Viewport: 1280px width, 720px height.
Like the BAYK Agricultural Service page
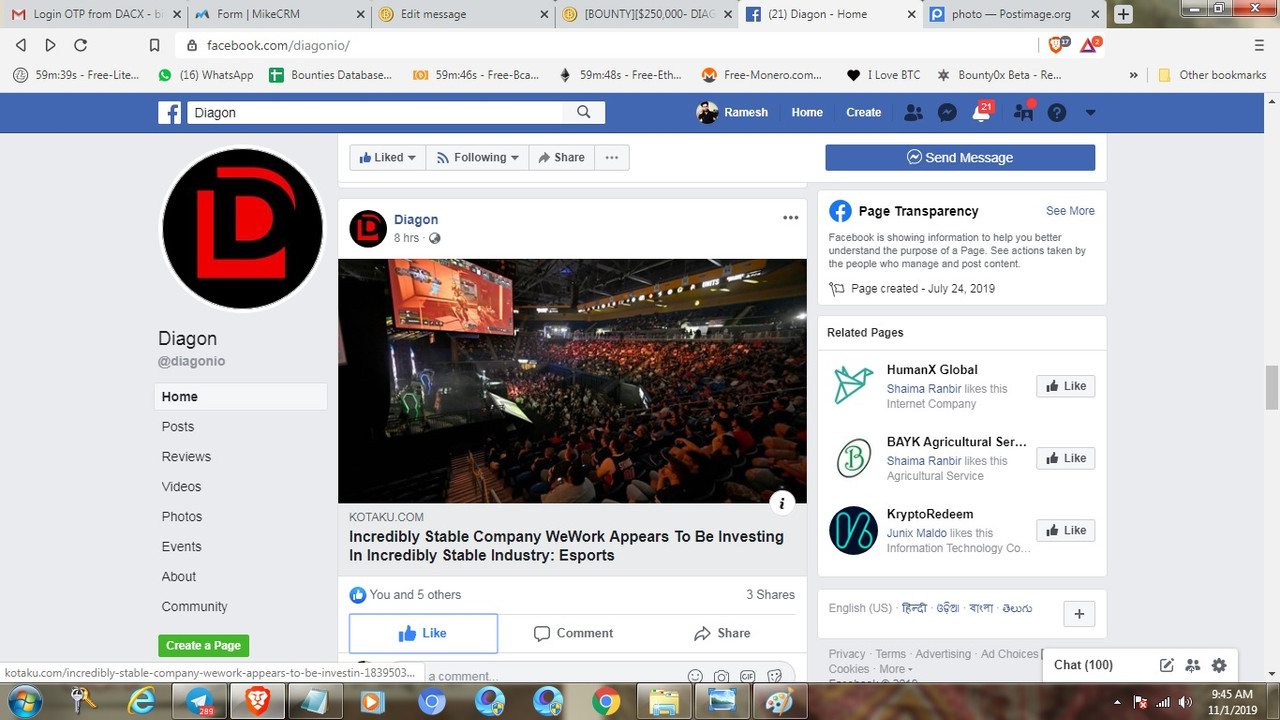1065,458
